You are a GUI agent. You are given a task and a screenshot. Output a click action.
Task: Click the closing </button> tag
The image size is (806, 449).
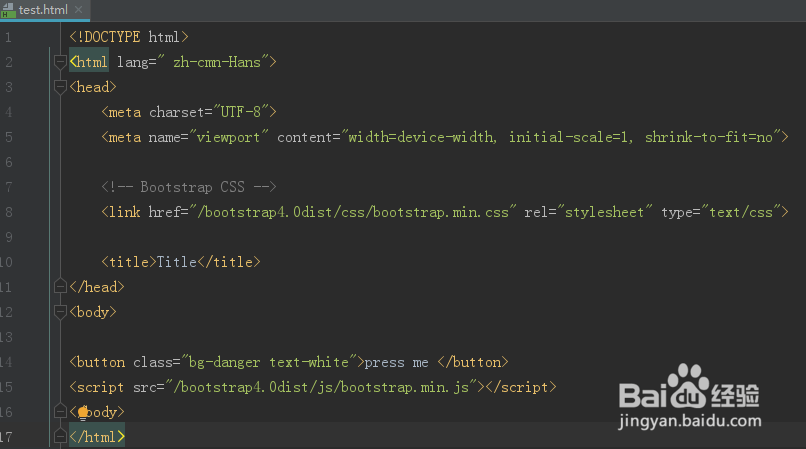(473, 362)
